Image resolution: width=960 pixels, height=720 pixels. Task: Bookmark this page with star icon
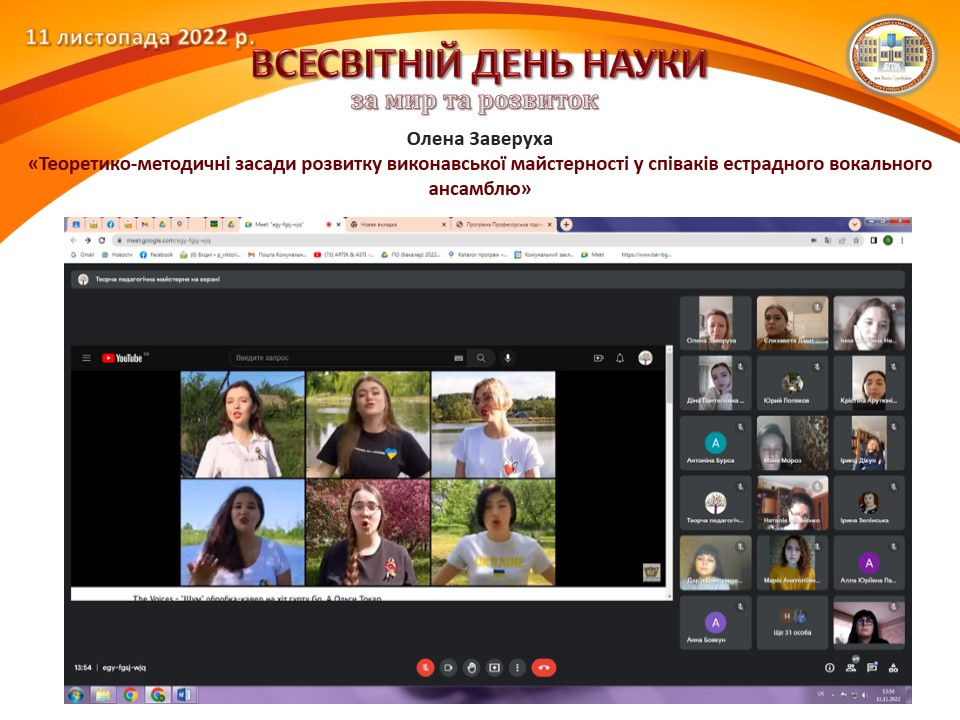[857, 241]
